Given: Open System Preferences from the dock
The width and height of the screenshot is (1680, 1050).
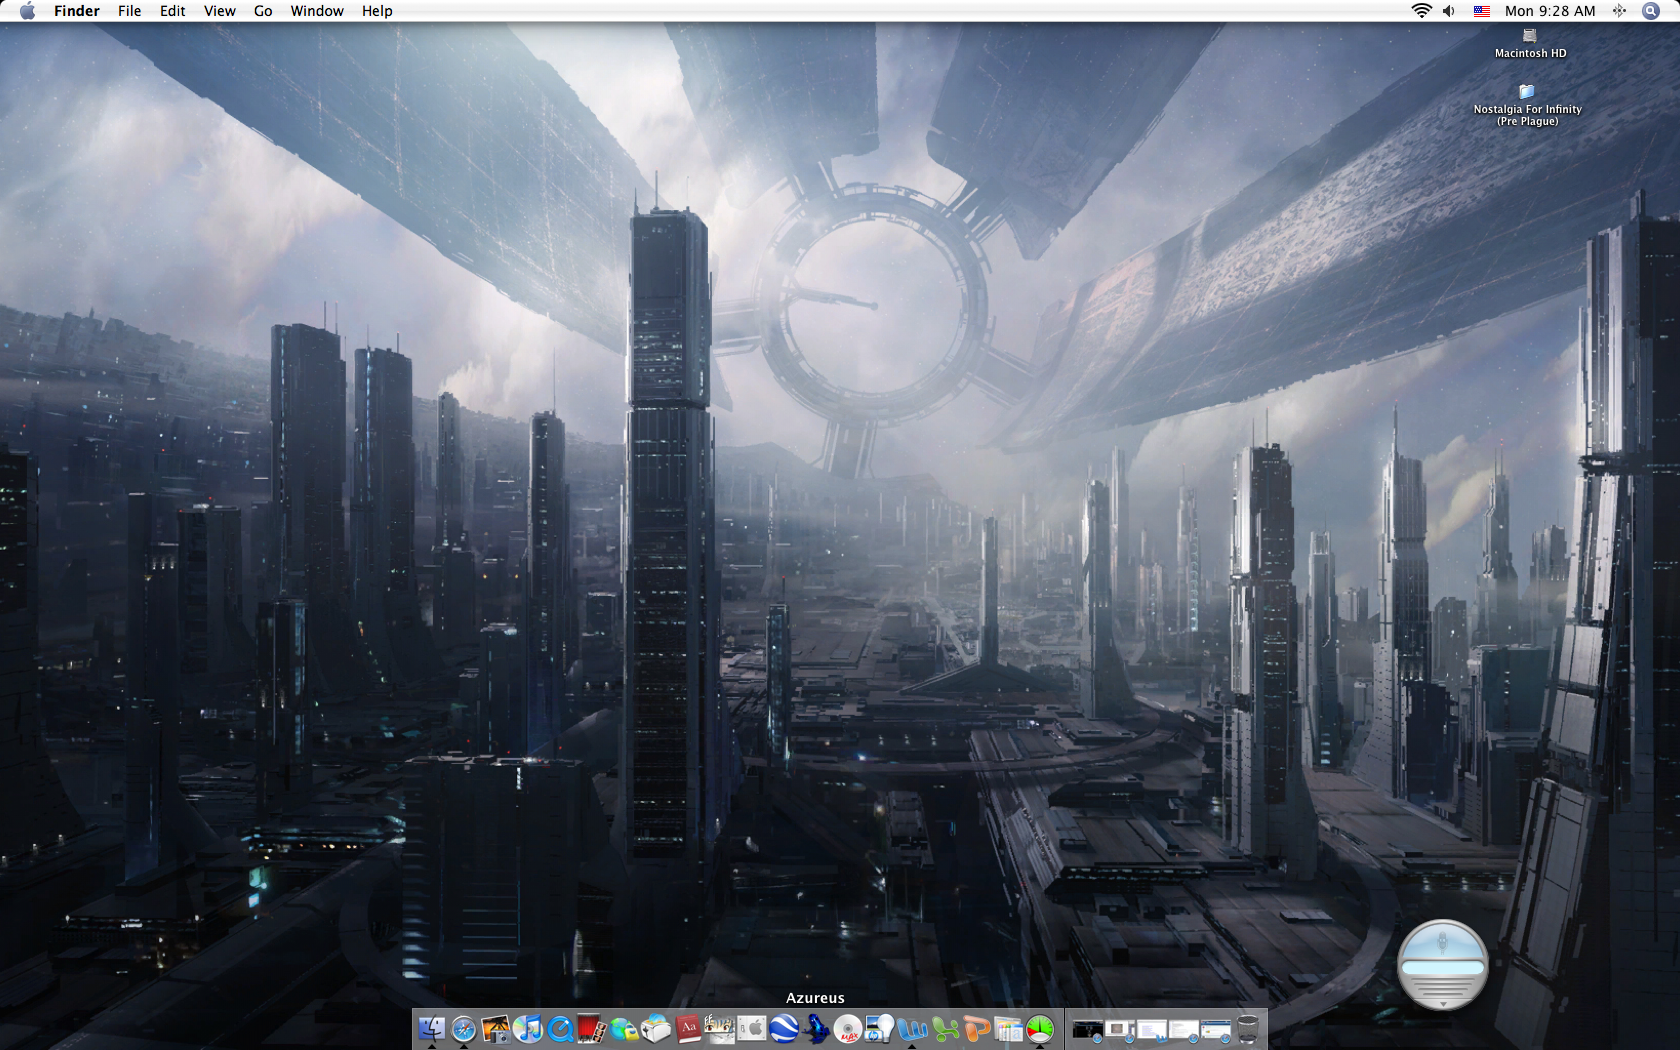Looking at the screenshot, I should coord(752,1028).
